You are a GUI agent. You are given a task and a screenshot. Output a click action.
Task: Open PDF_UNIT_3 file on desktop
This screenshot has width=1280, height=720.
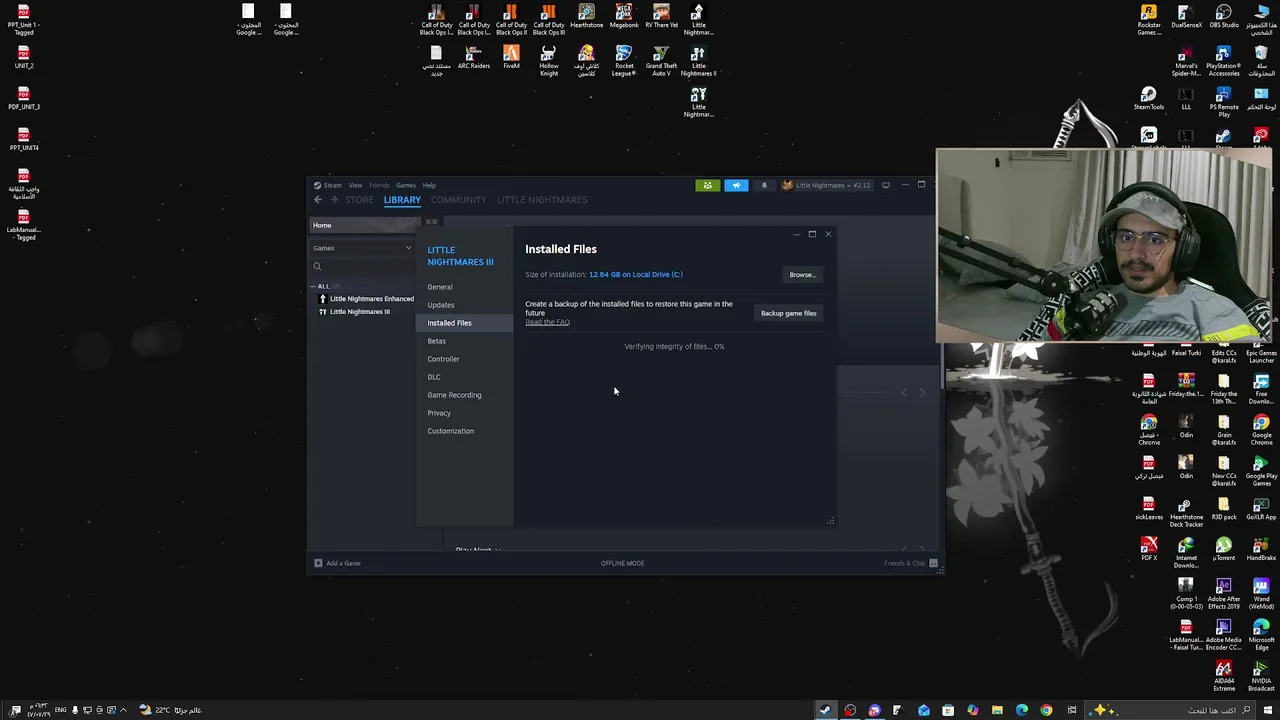tap(24, 98)
